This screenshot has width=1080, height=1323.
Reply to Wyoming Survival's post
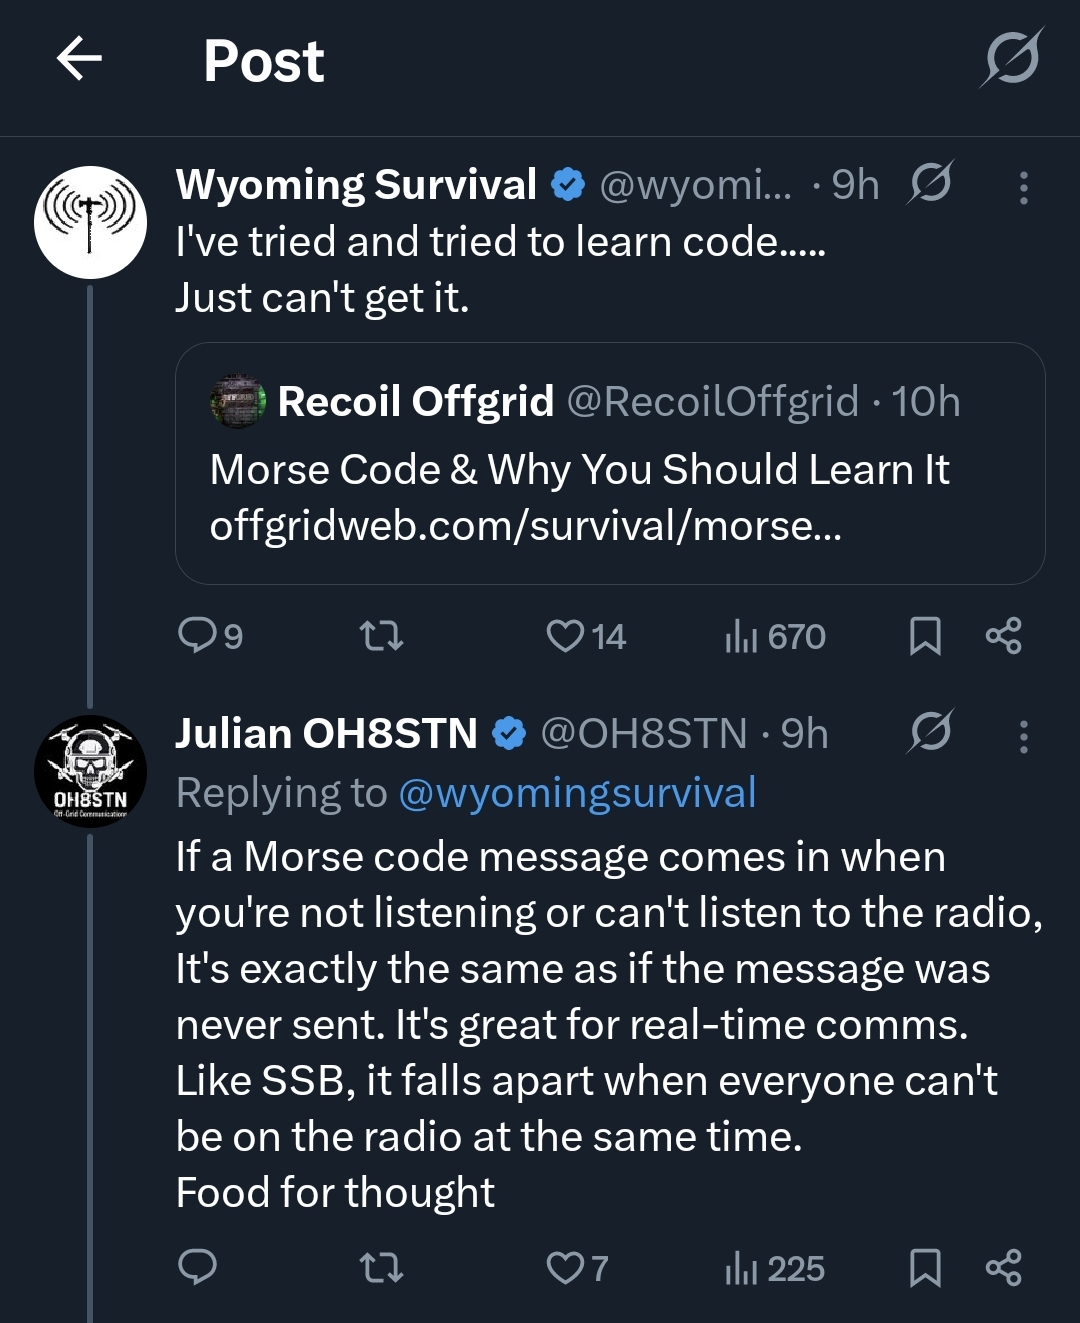click(x=197, y=635)
